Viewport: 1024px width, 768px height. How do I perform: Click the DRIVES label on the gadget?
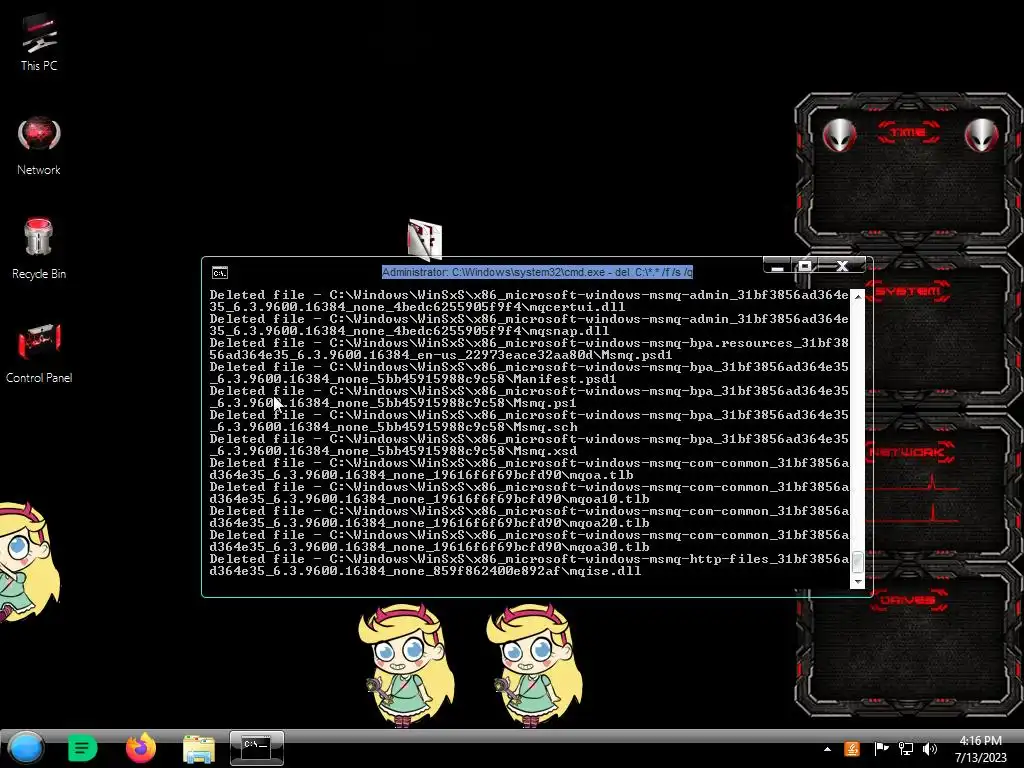point(908,600)
